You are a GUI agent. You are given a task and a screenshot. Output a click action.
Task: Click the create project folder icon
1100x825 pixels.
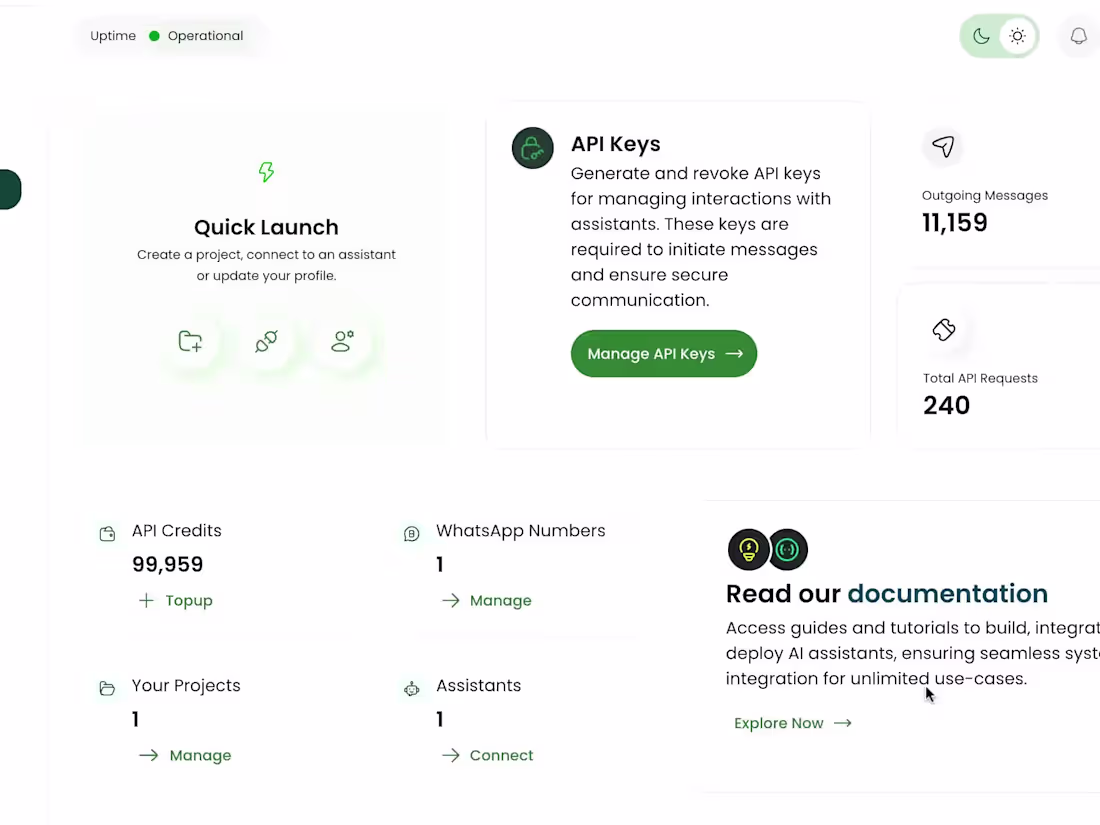[190, 342]
